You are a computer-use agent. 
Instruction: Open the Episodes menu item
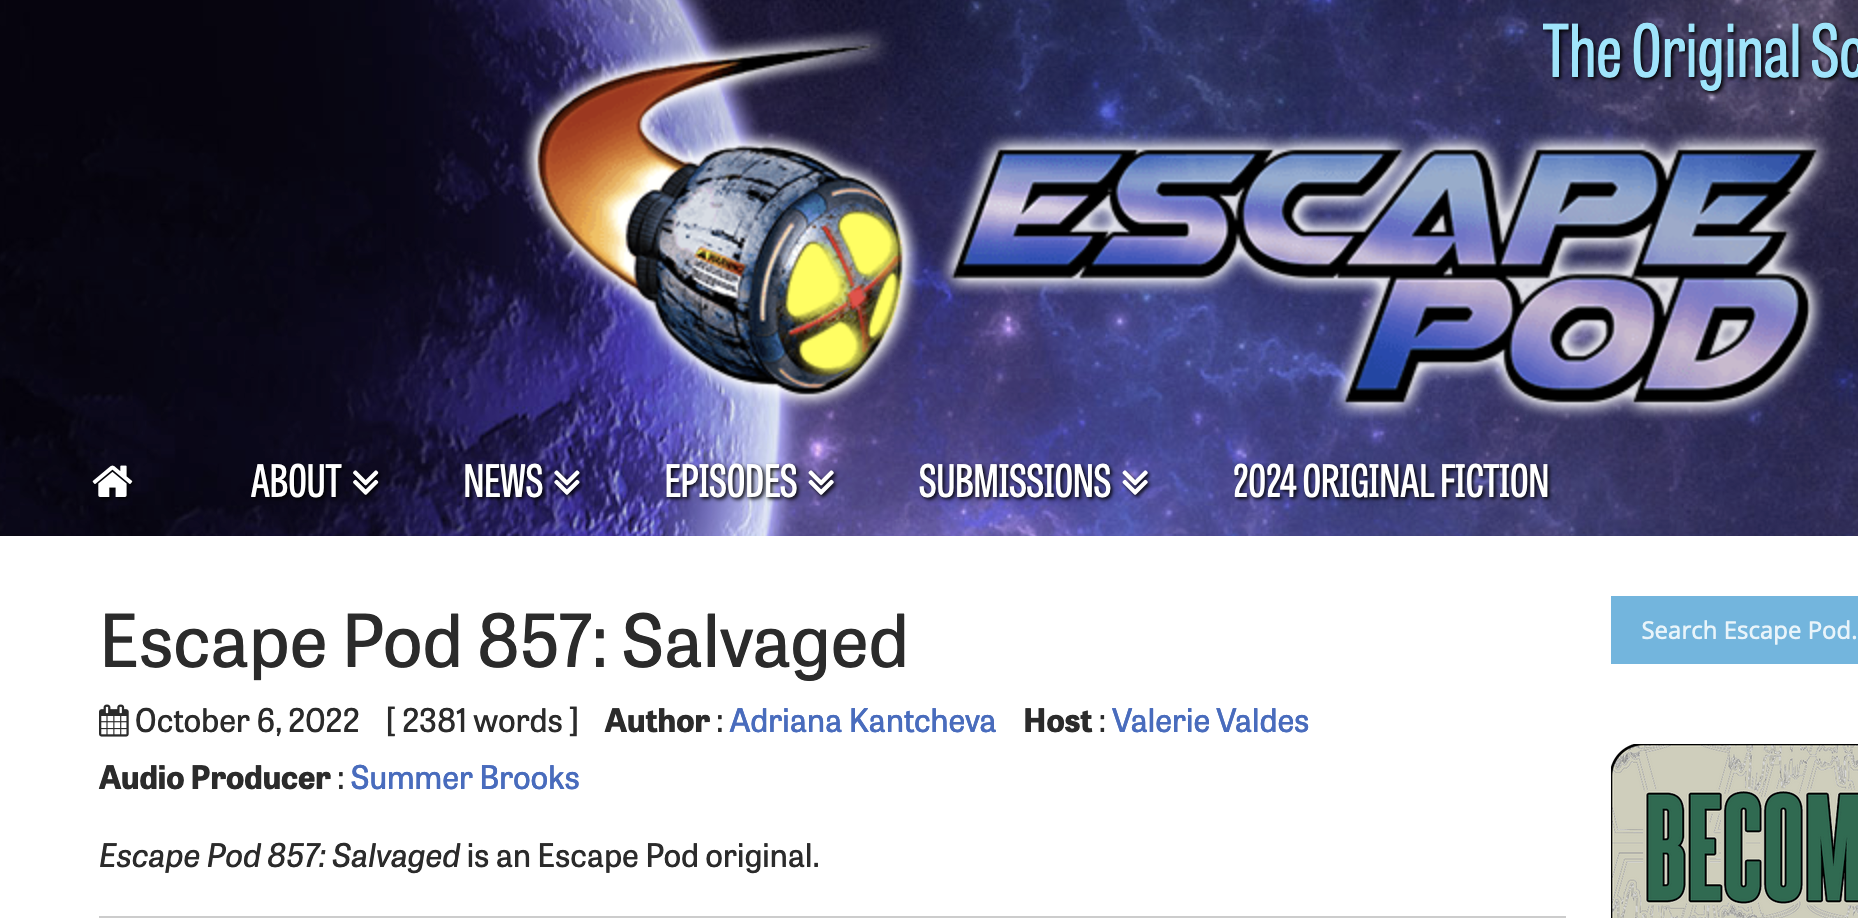[x=731, y=482]
